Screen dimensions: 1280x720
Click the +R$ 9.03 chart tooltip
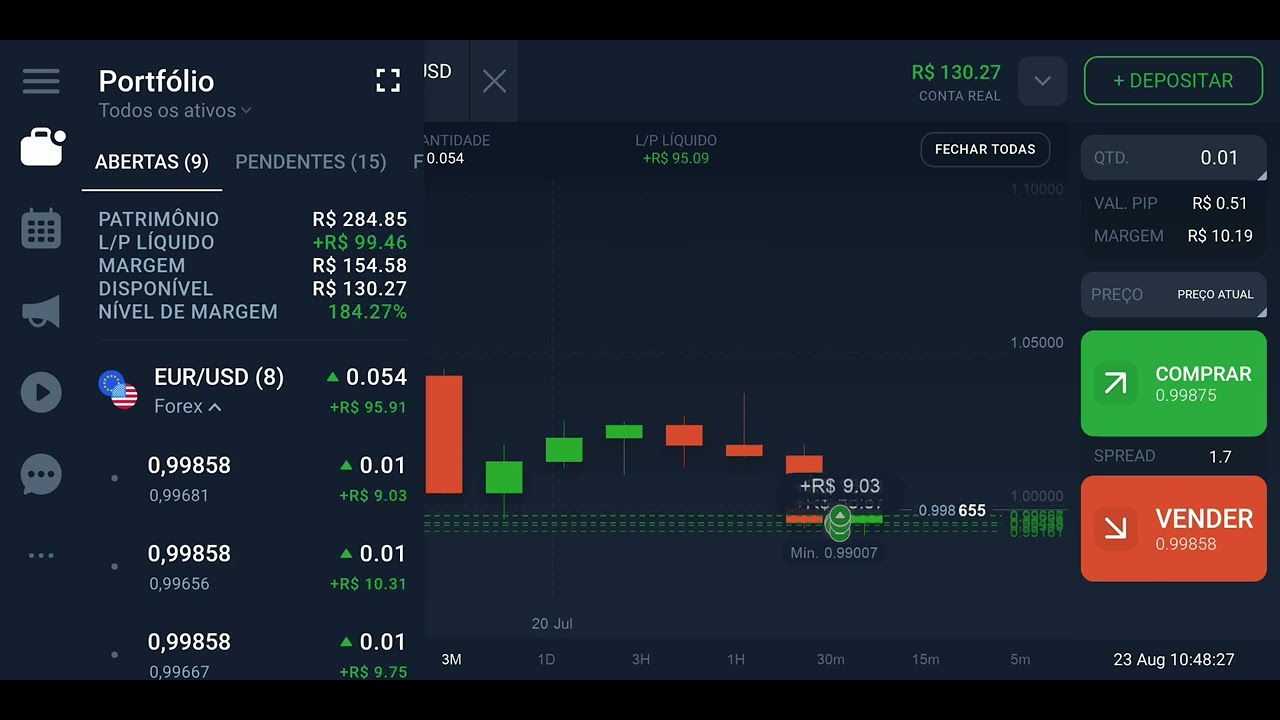pyautogui.click(x=840, y=486)
